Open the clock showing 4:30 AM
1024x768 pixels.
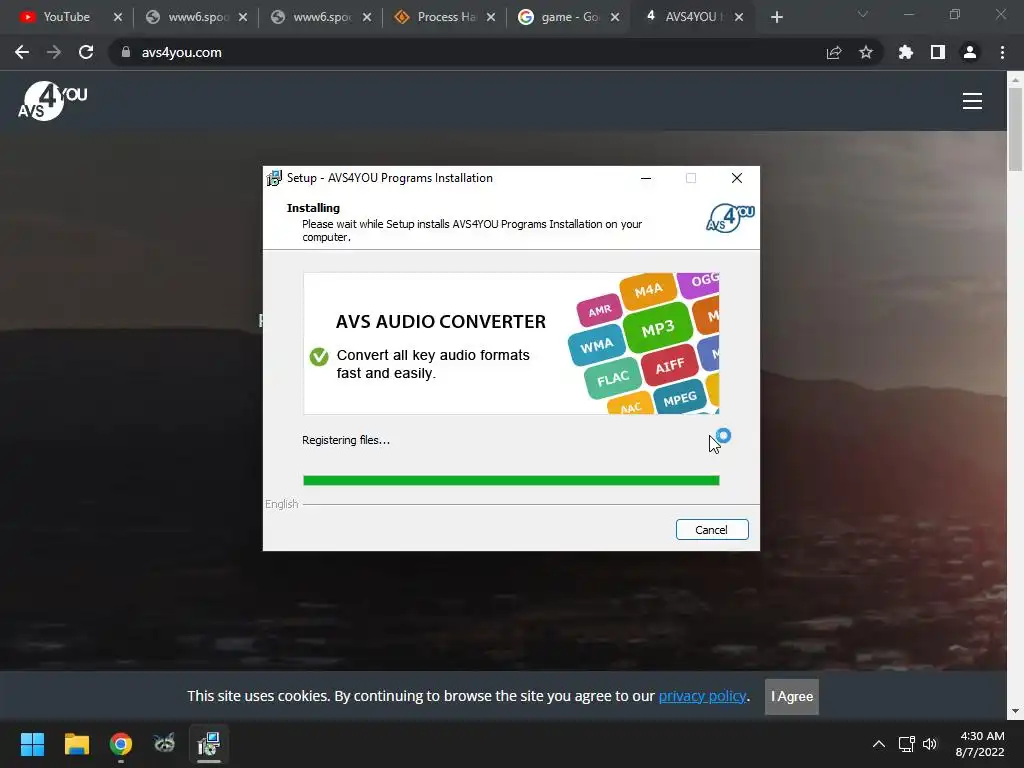(980, 744)
